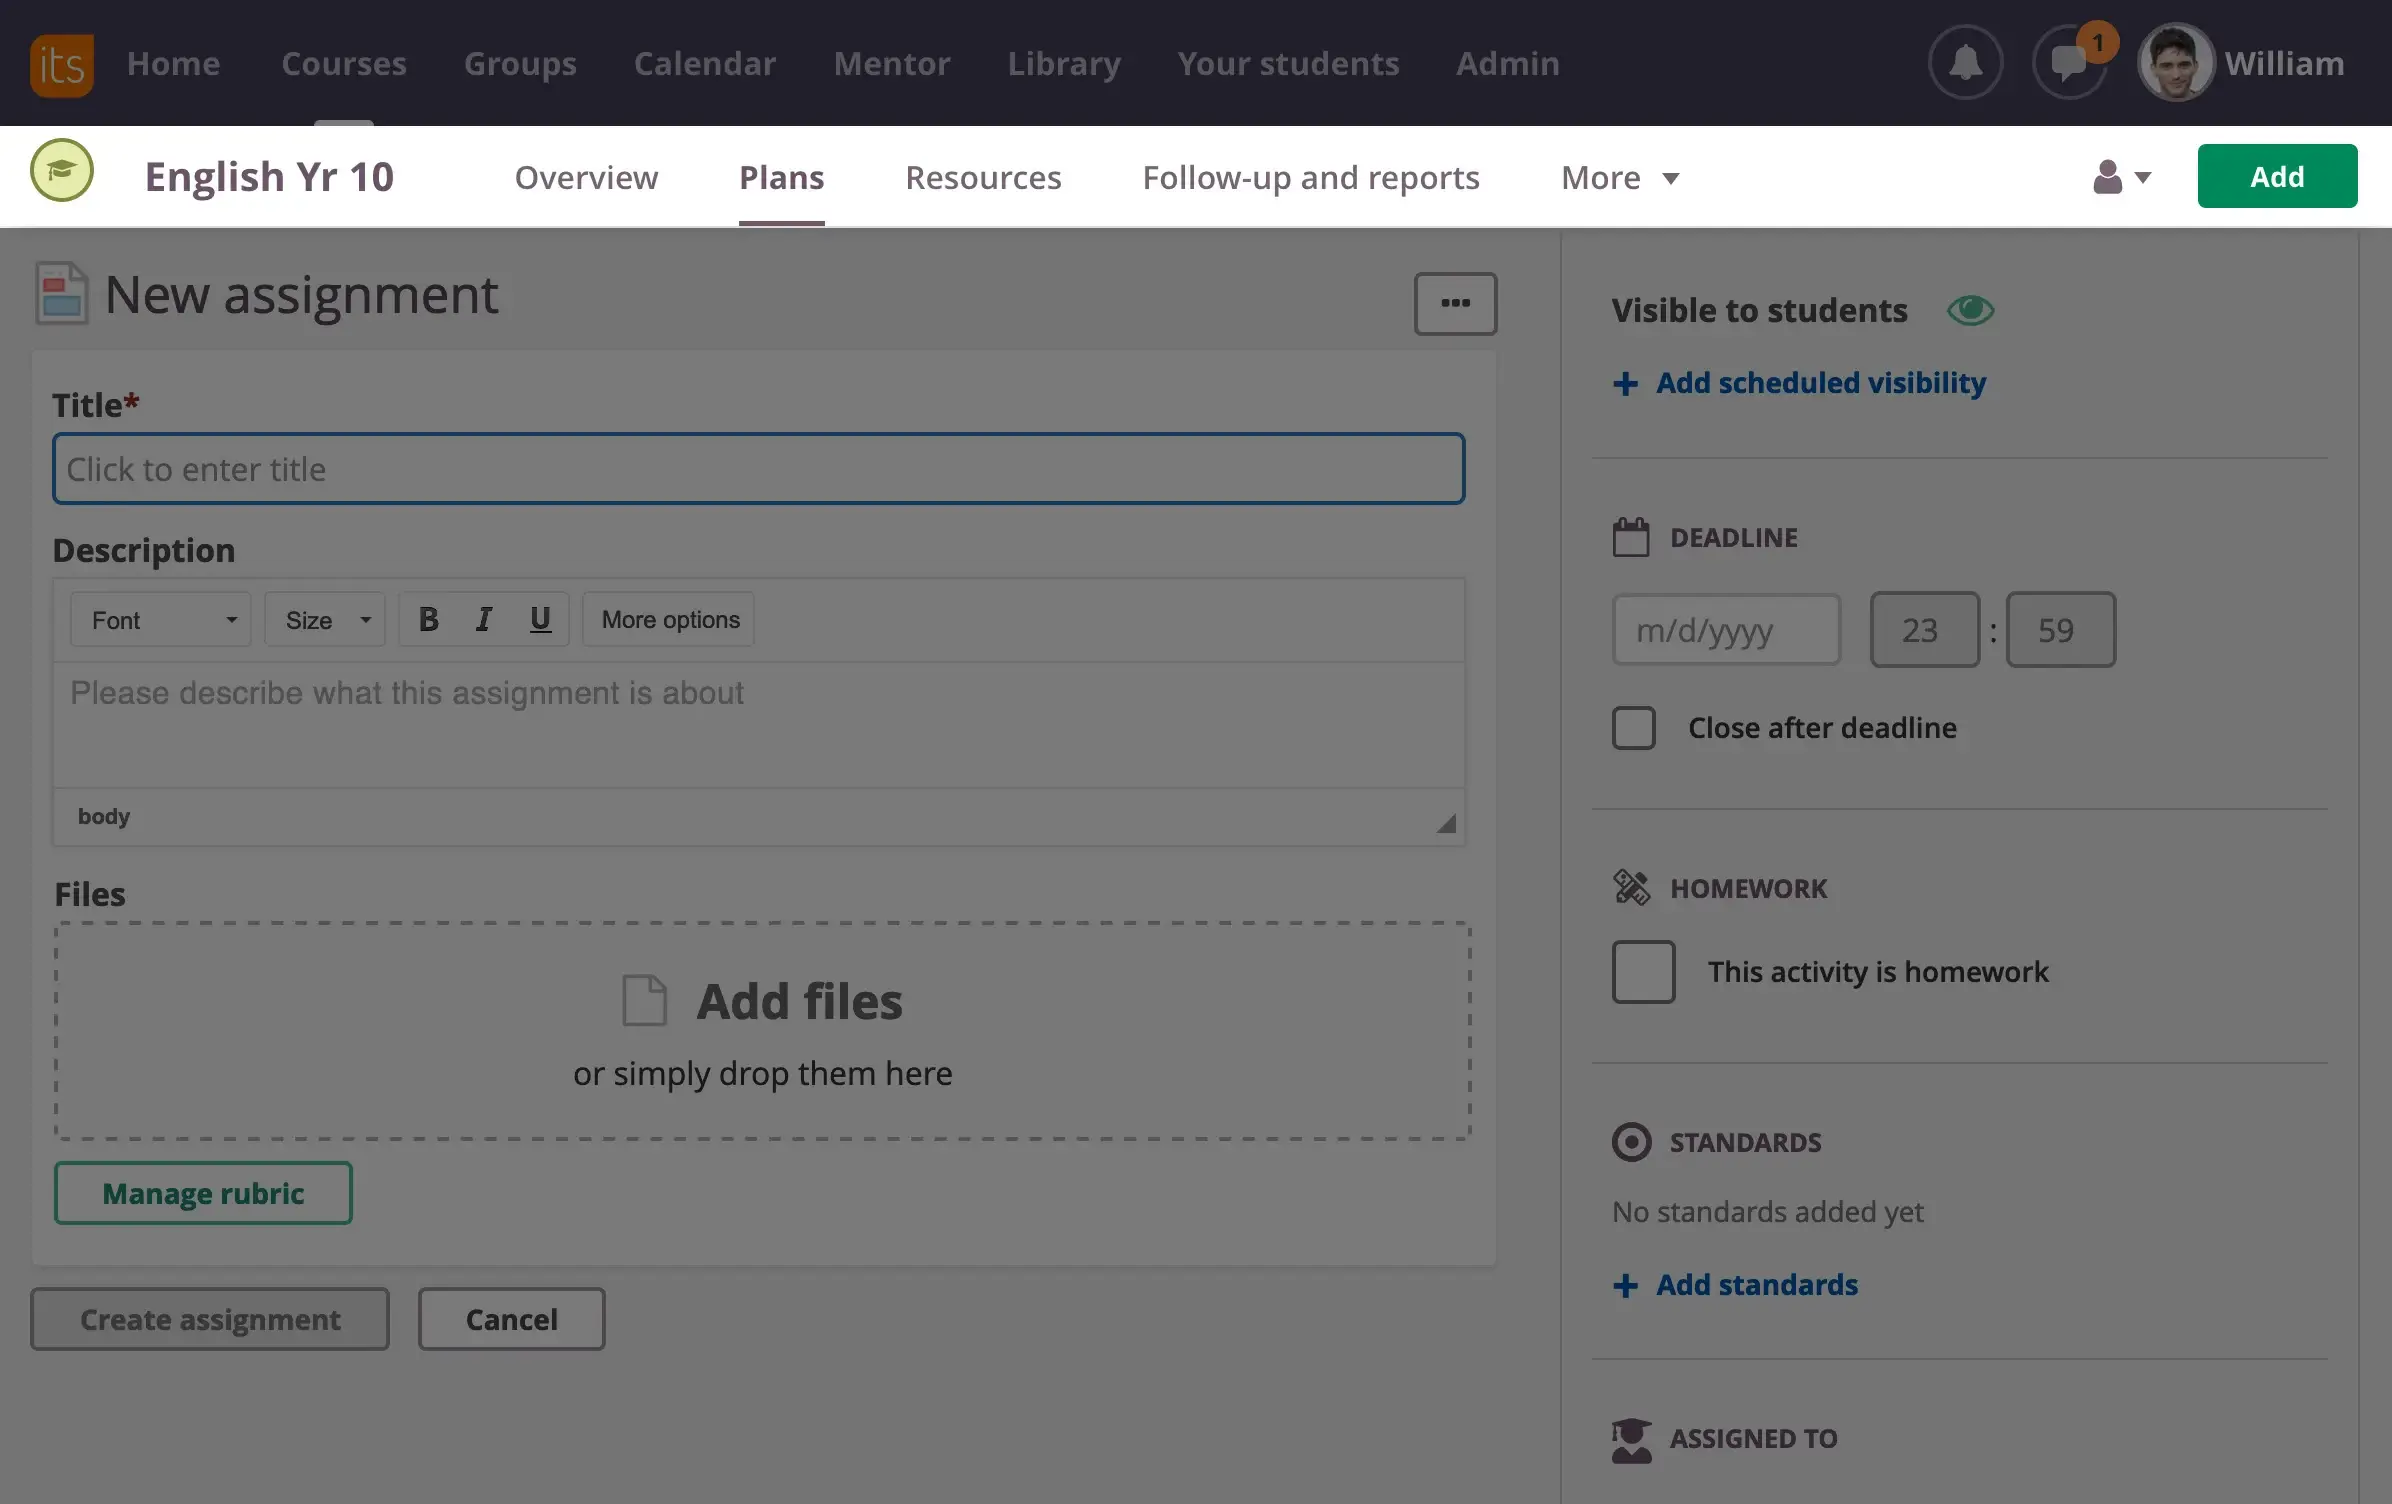The height and width of the screenshot is (1504, 2392).
Task: Toggle the Visible to students eye
Action: pos(1970,311)
